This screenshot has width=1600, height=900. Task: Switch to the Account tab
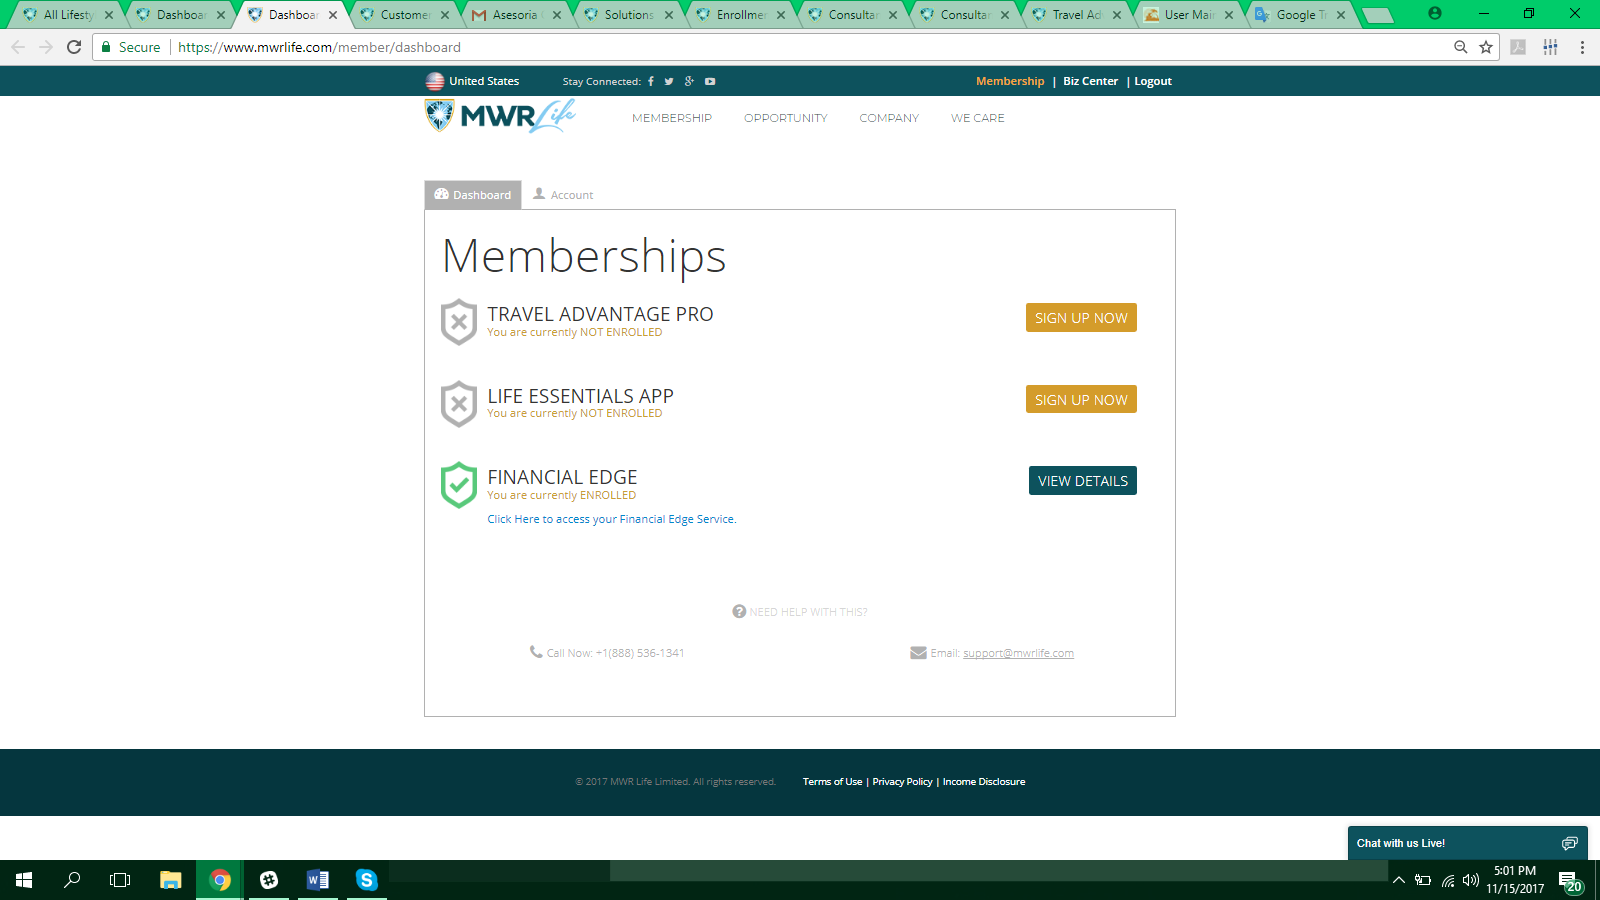(563, 195)
